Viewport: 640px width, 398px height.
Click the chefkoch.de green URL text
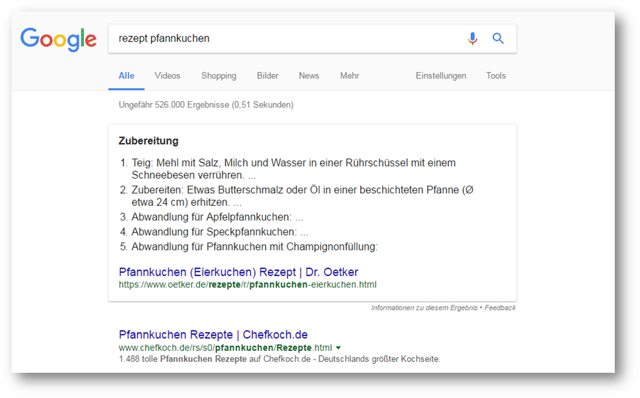(x=225, y=348)
